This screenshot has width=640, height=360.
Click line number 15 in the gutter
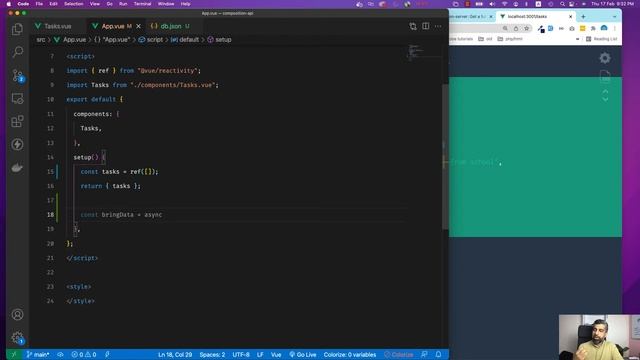[x=50, y=171]
